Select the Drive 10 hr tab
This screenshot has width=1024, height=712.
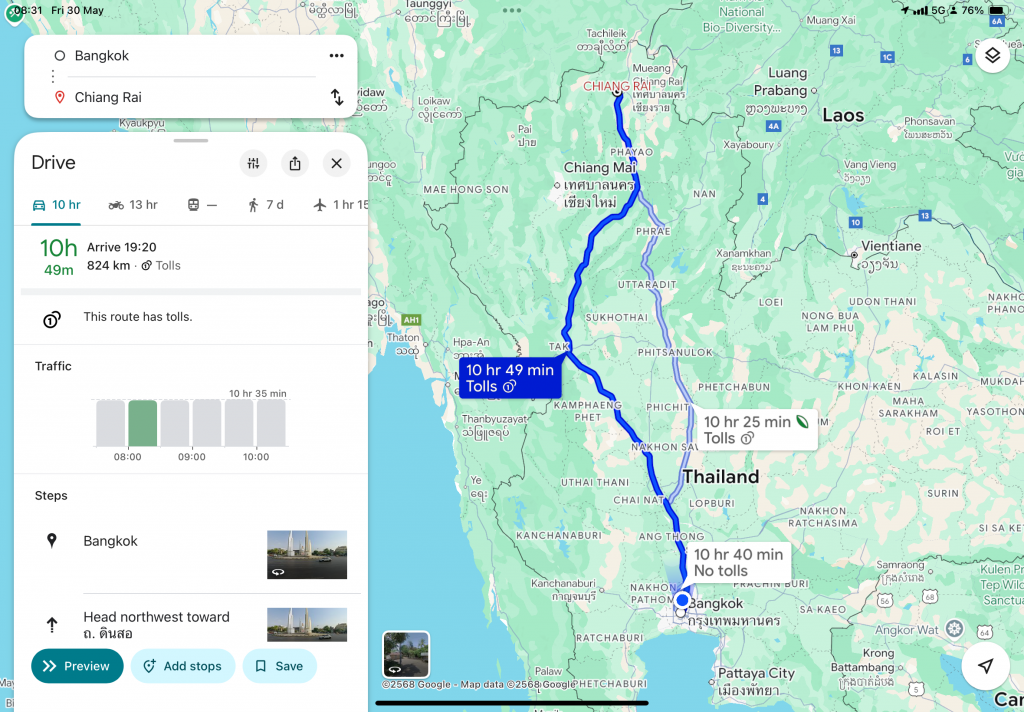point(56,205)
